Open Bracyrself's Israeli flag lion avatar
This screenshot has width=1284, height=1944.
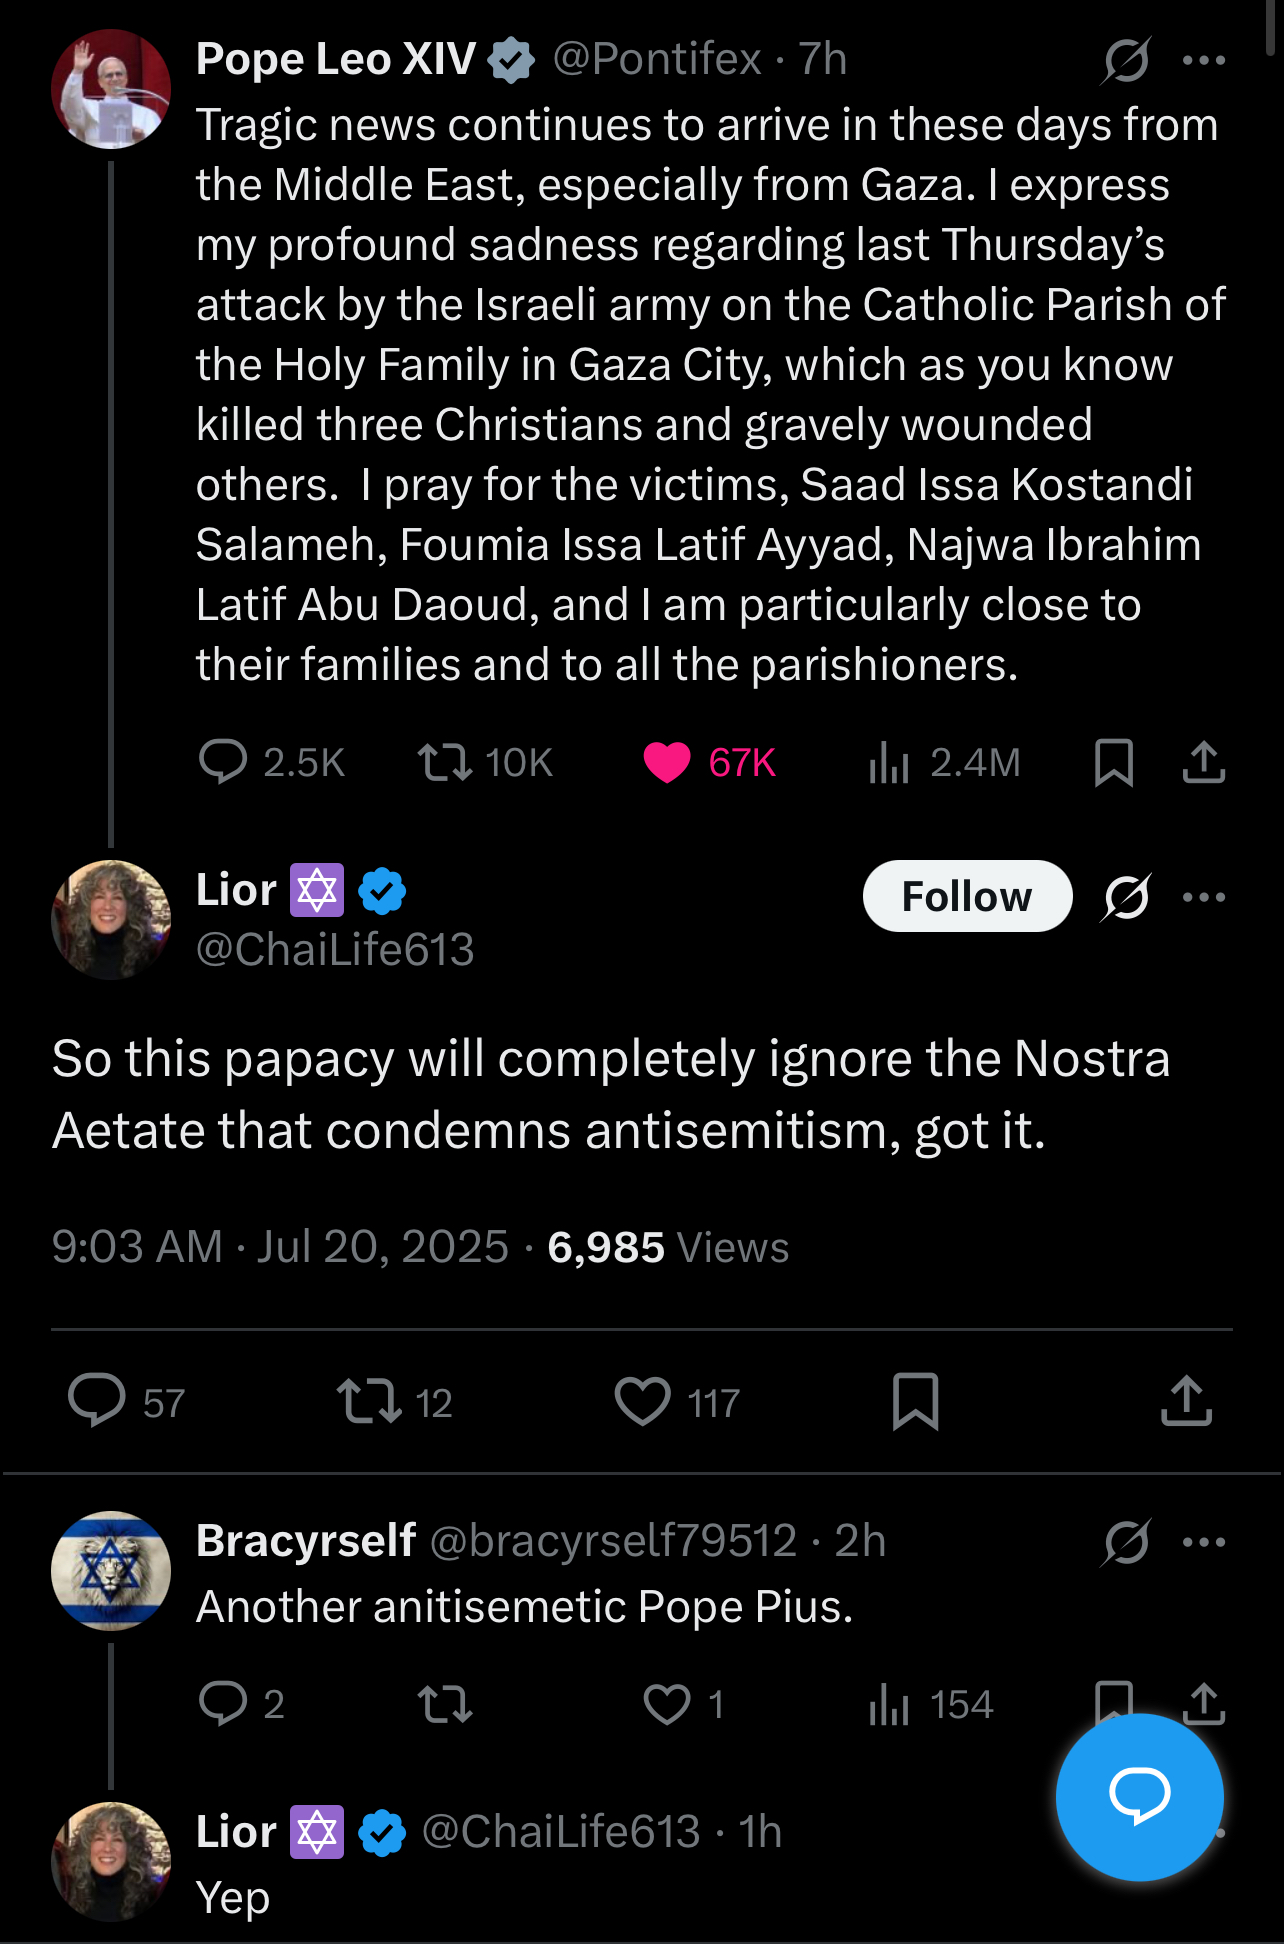coord(111,1571)
